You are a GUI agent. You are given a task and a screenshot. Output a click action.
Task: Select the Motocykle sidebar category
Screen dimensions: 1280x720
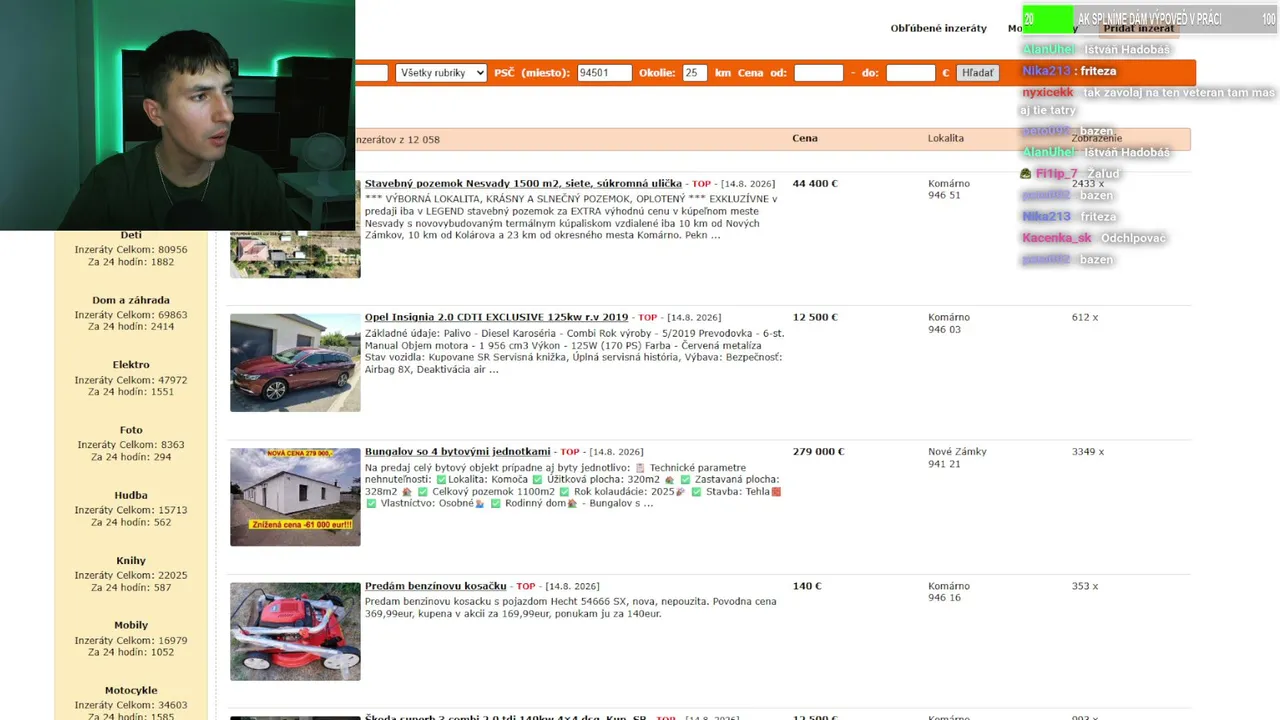[x=131, y=691]
